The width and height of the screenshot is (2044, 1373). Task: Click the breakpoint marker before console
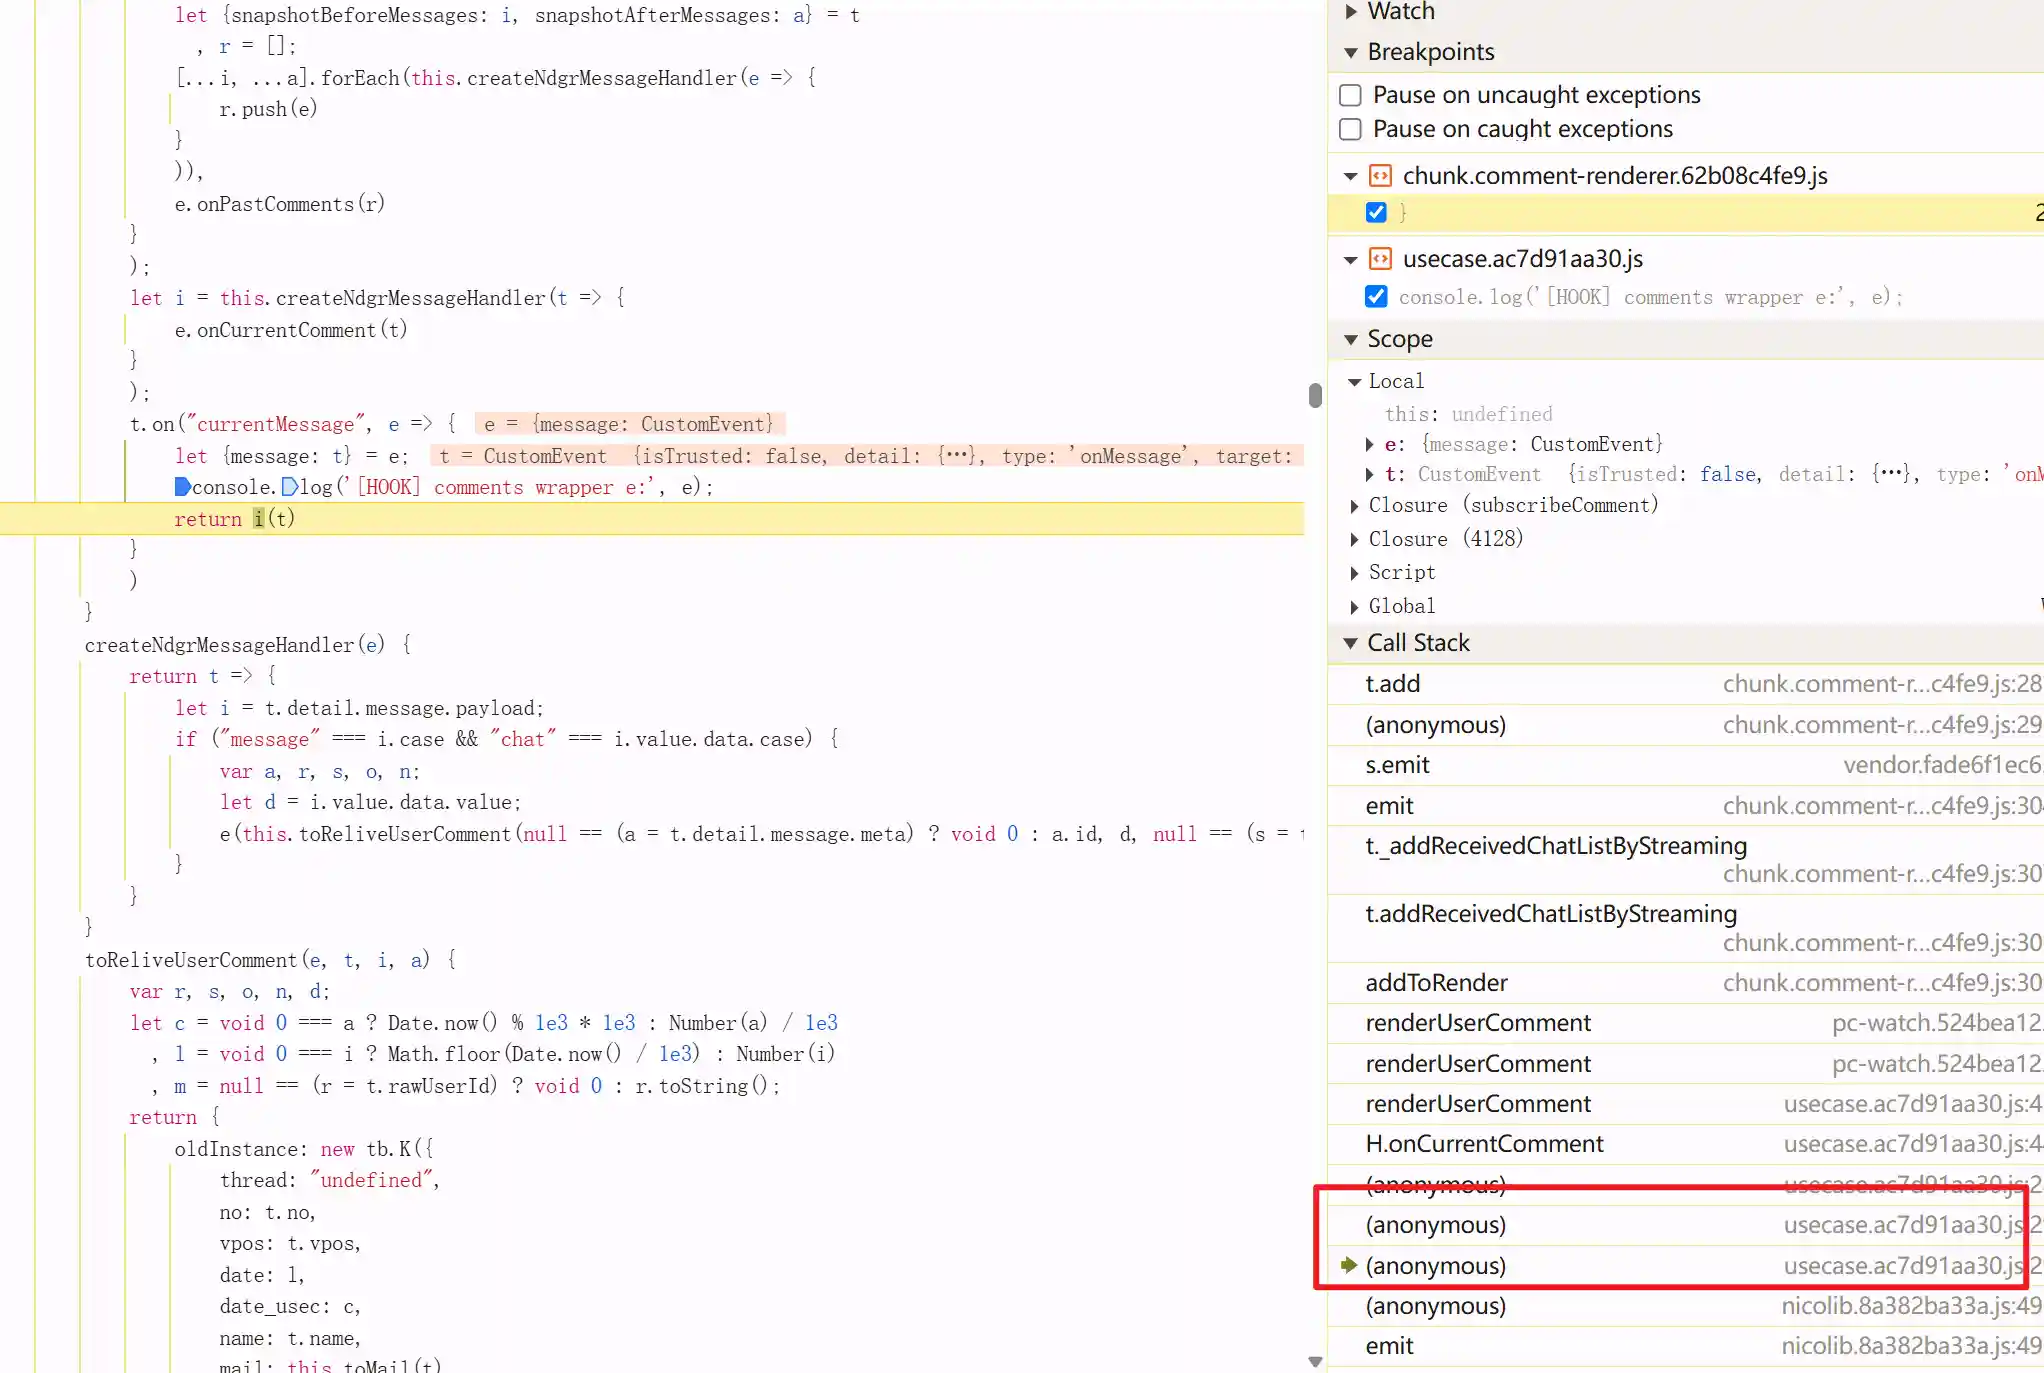point(182,487)
